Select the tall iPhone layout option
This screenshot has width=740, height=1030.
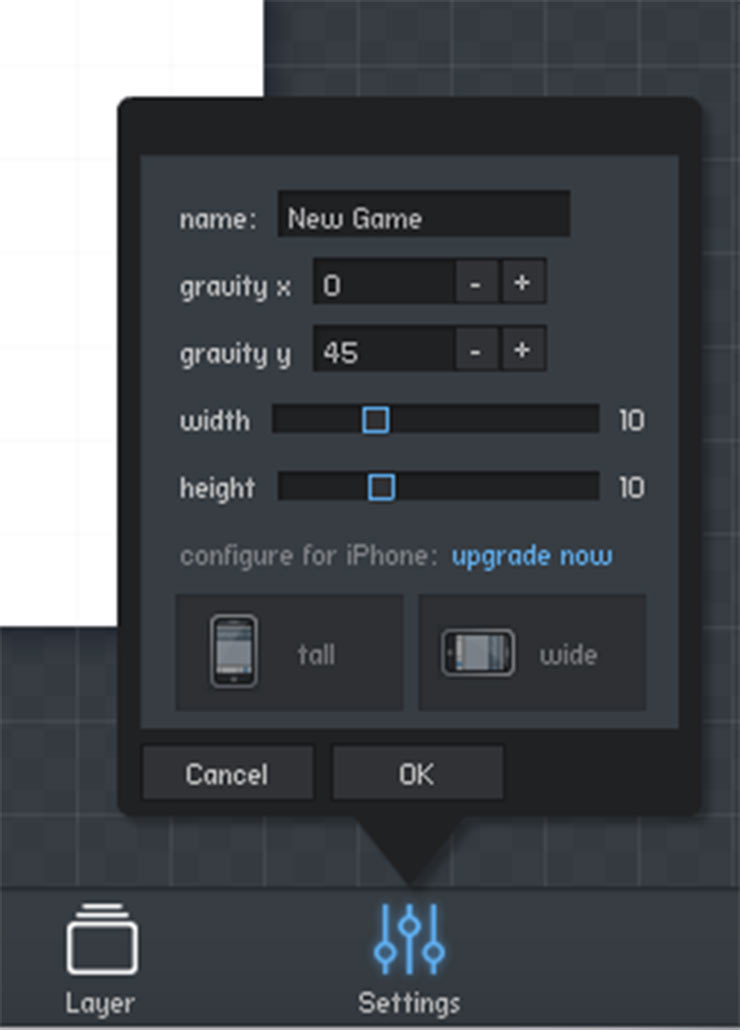coord(290,652)
